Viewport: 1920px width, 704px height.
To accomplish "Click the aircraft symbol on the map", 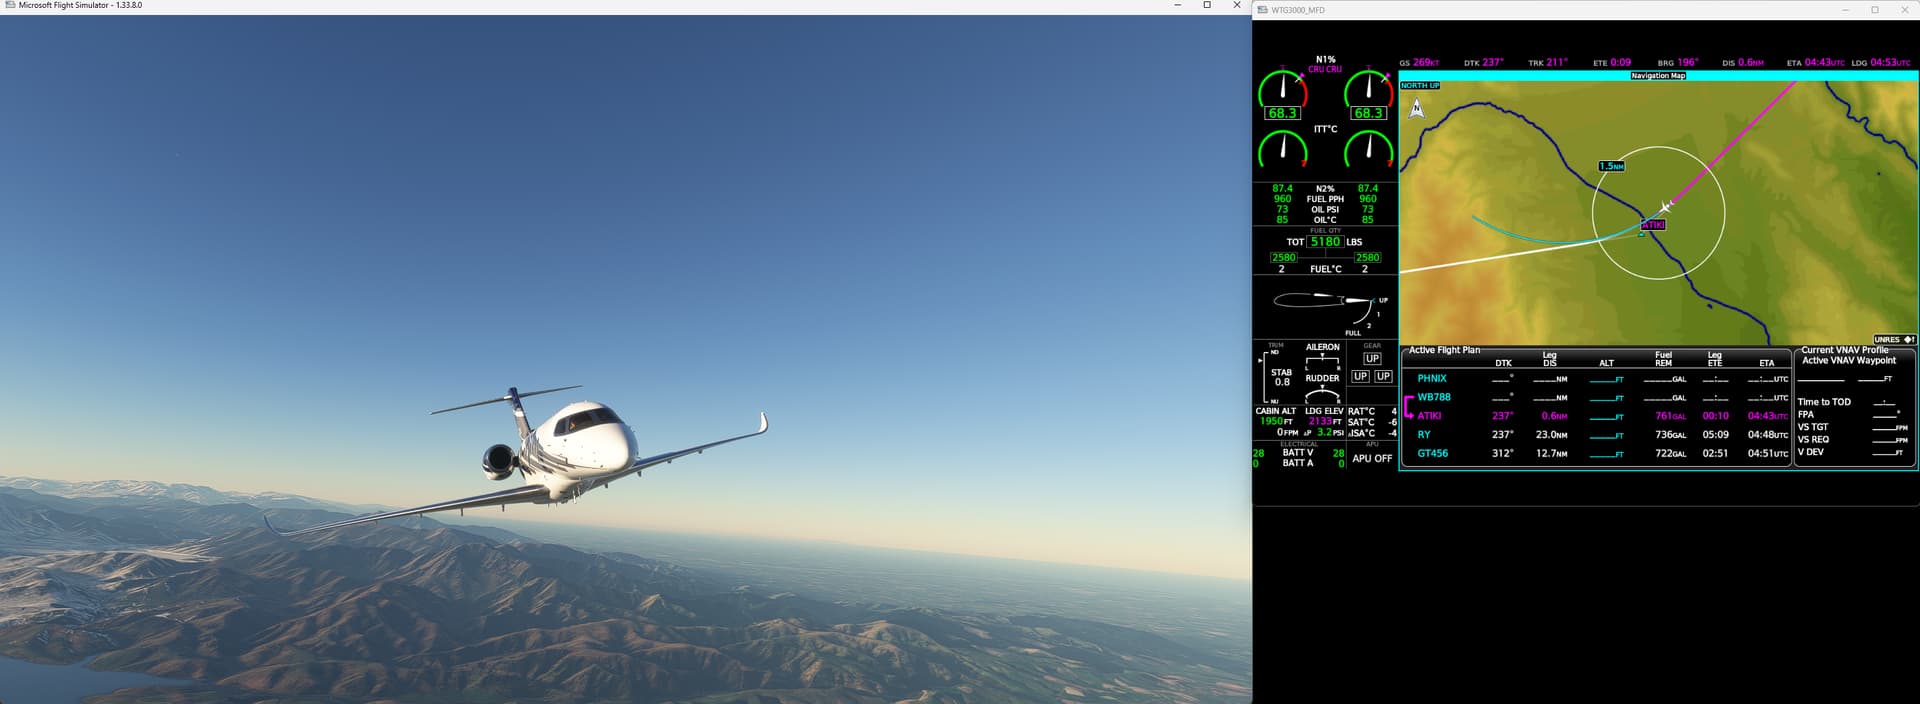I will point(1666,207).
